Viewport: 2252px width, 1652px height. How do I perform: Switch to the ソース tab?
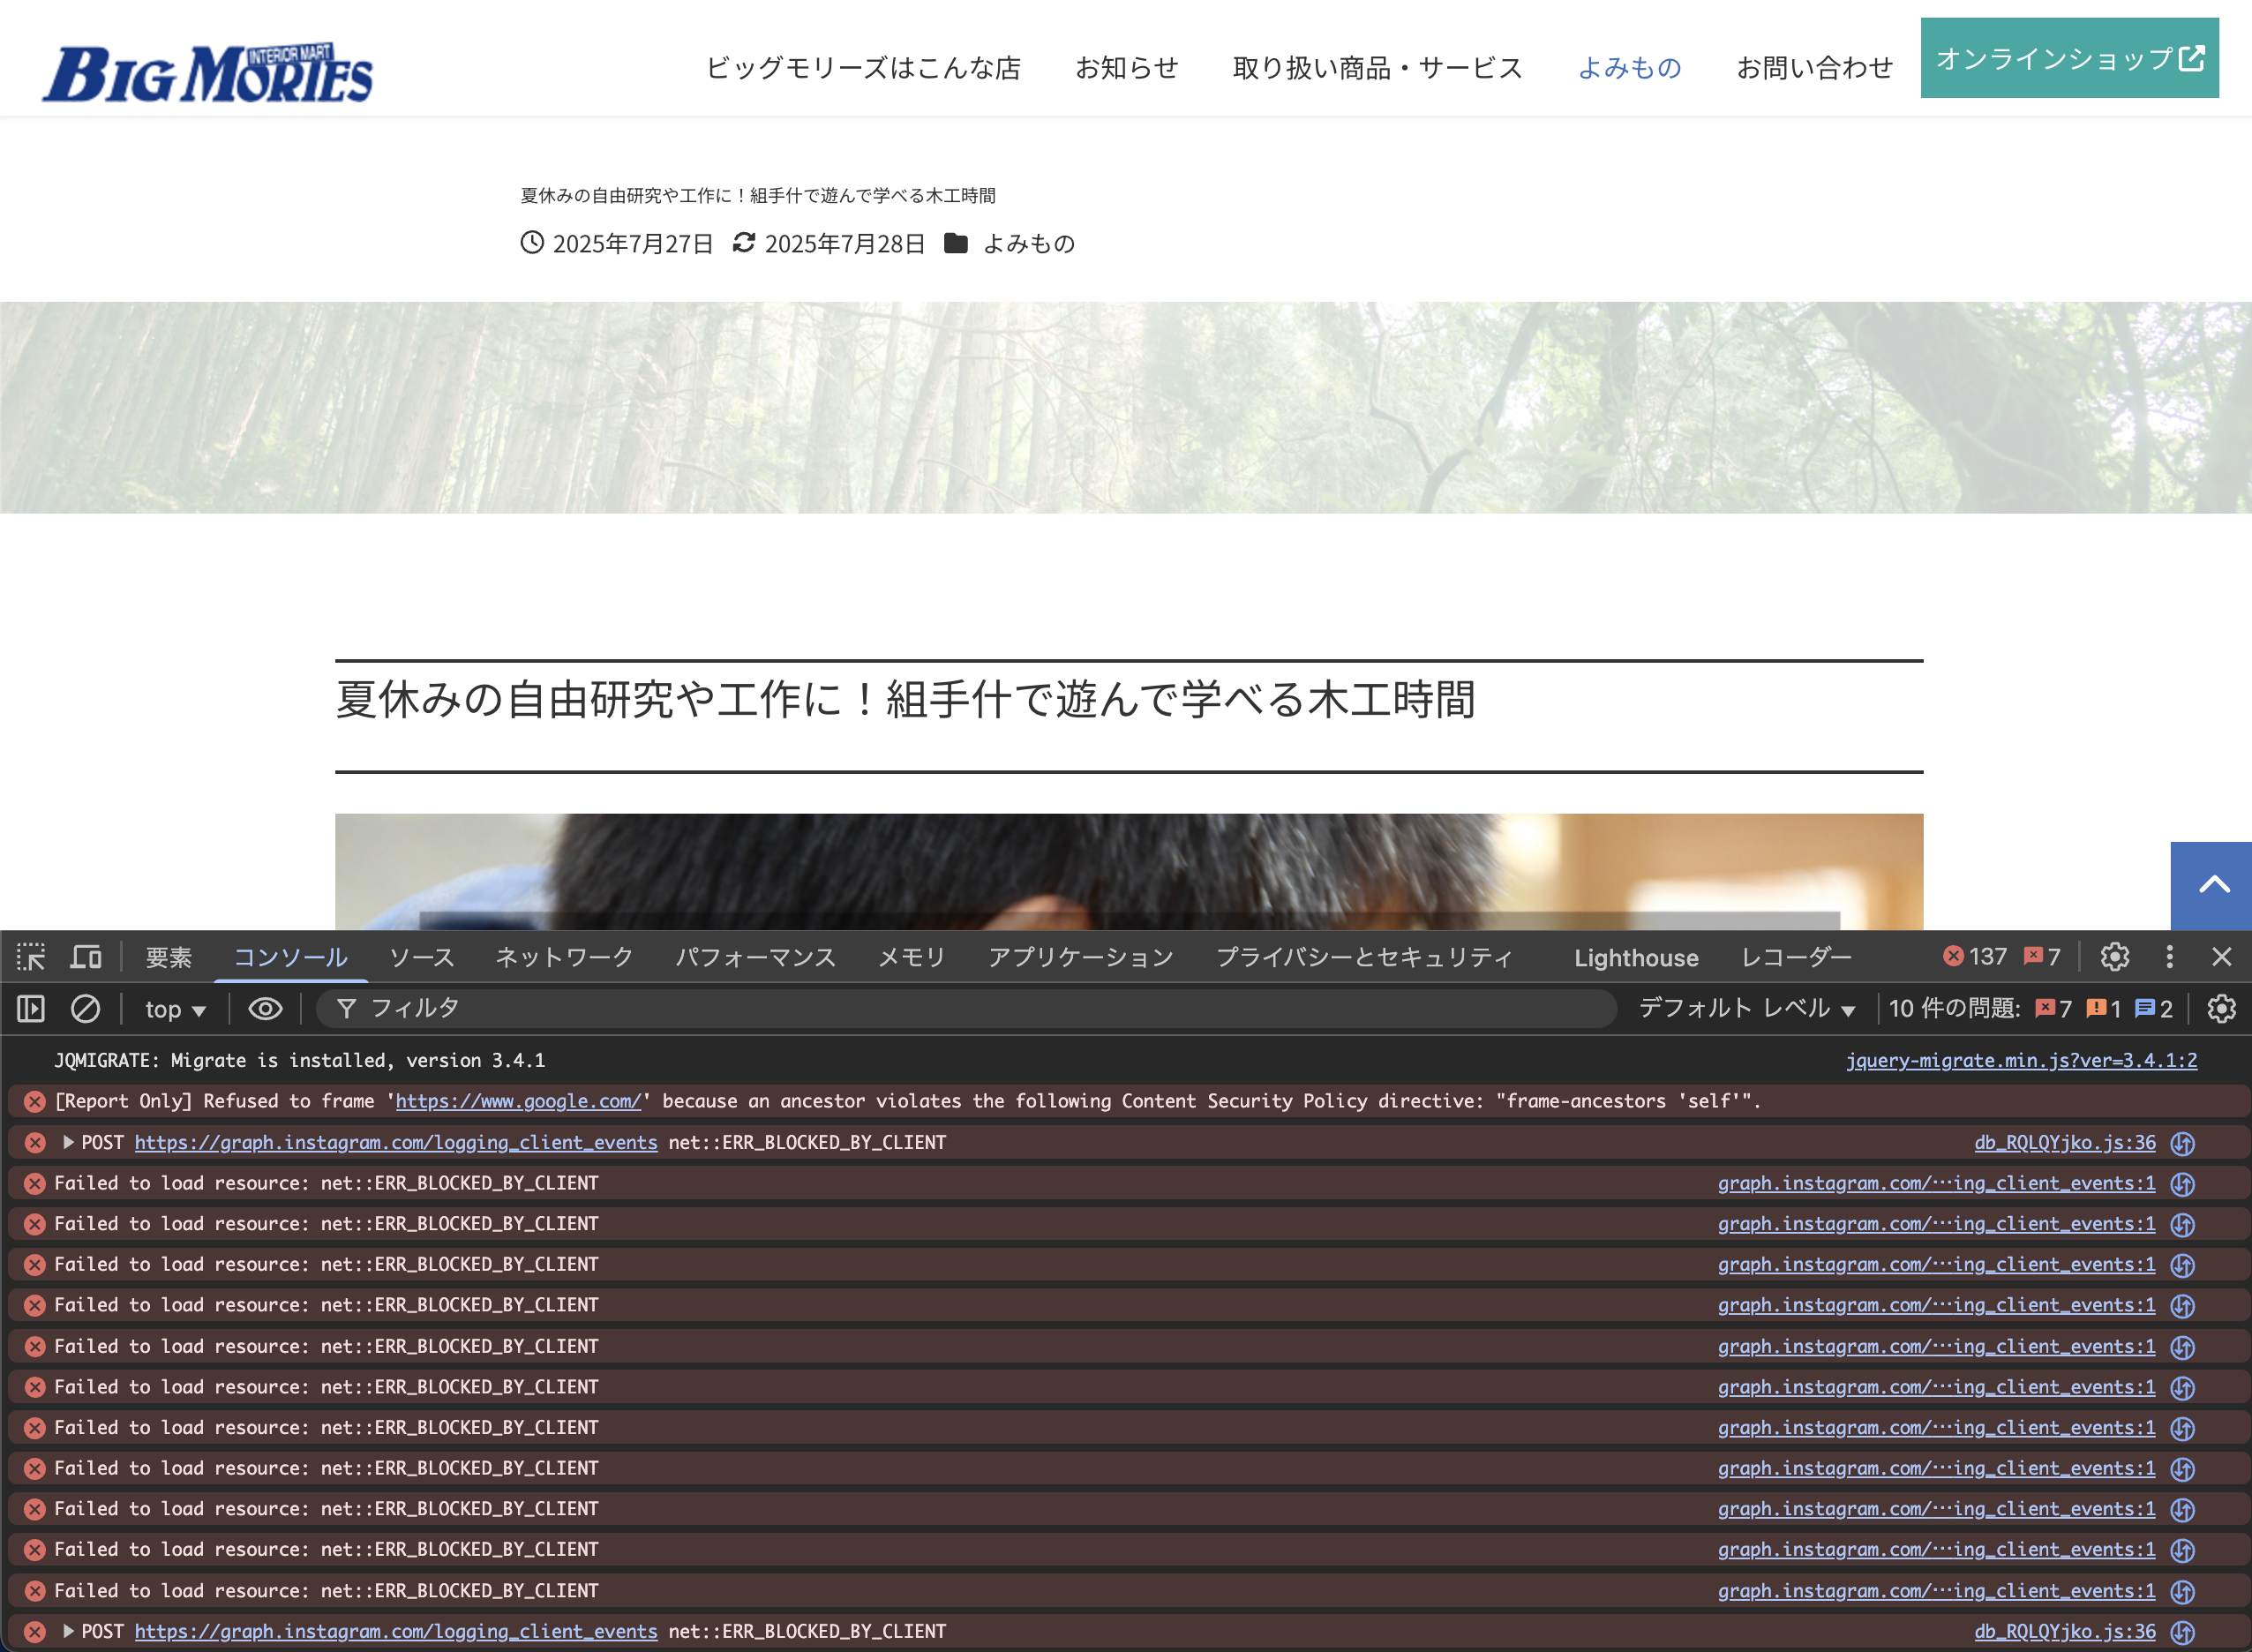(x=422, y=957)
